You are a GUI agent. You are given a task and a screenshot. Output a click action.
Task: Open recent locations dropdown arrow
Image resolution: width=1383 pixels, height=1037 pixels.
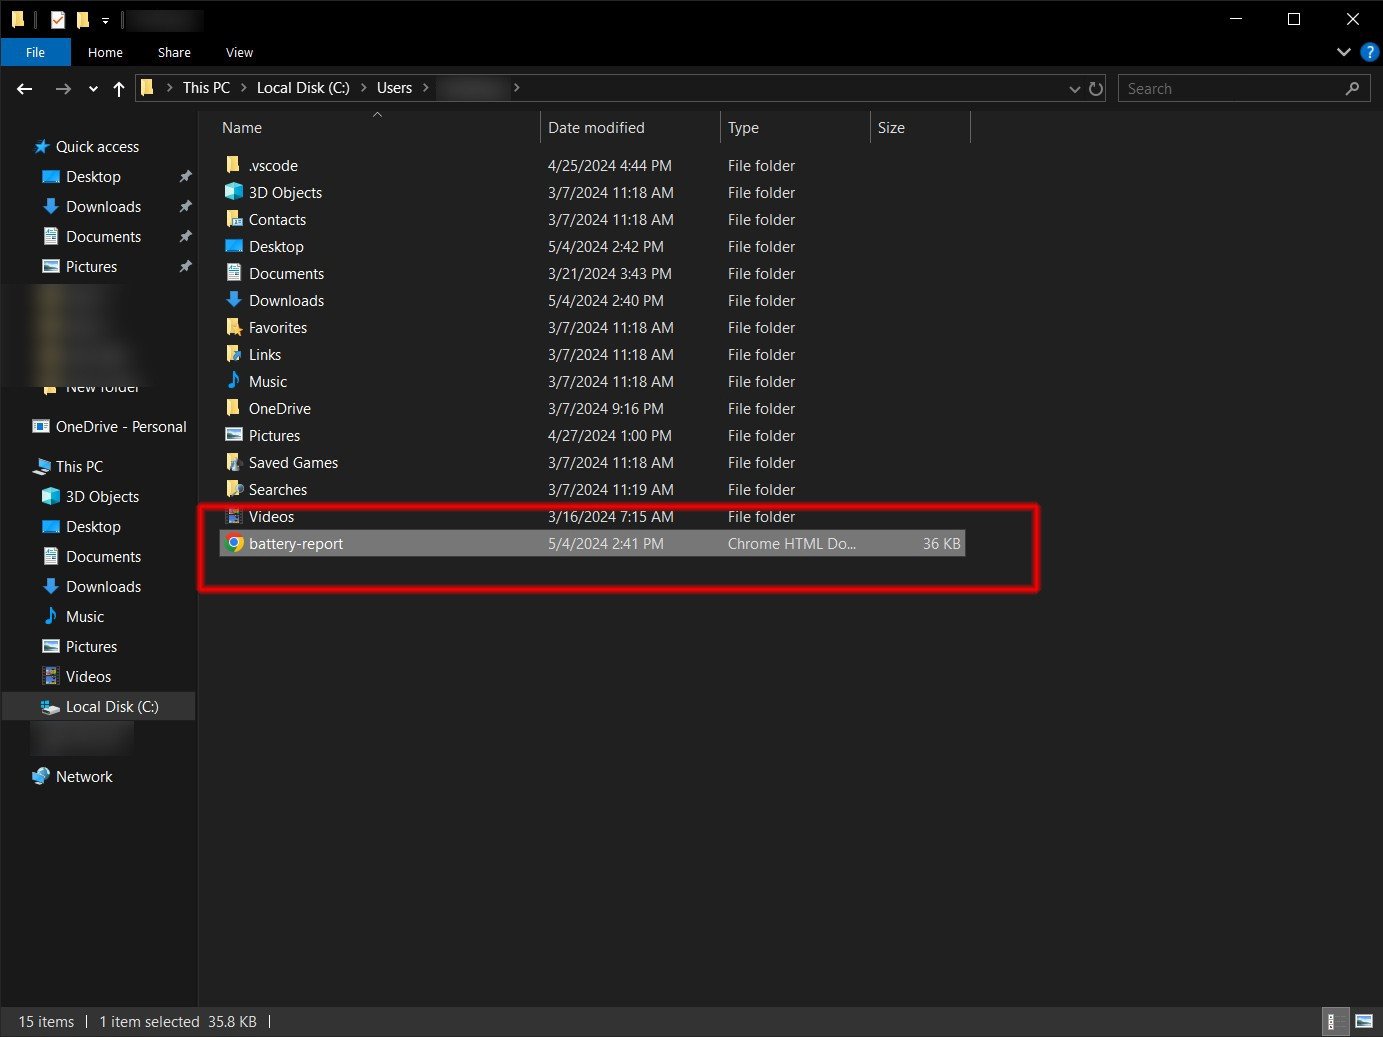[93, 89]
